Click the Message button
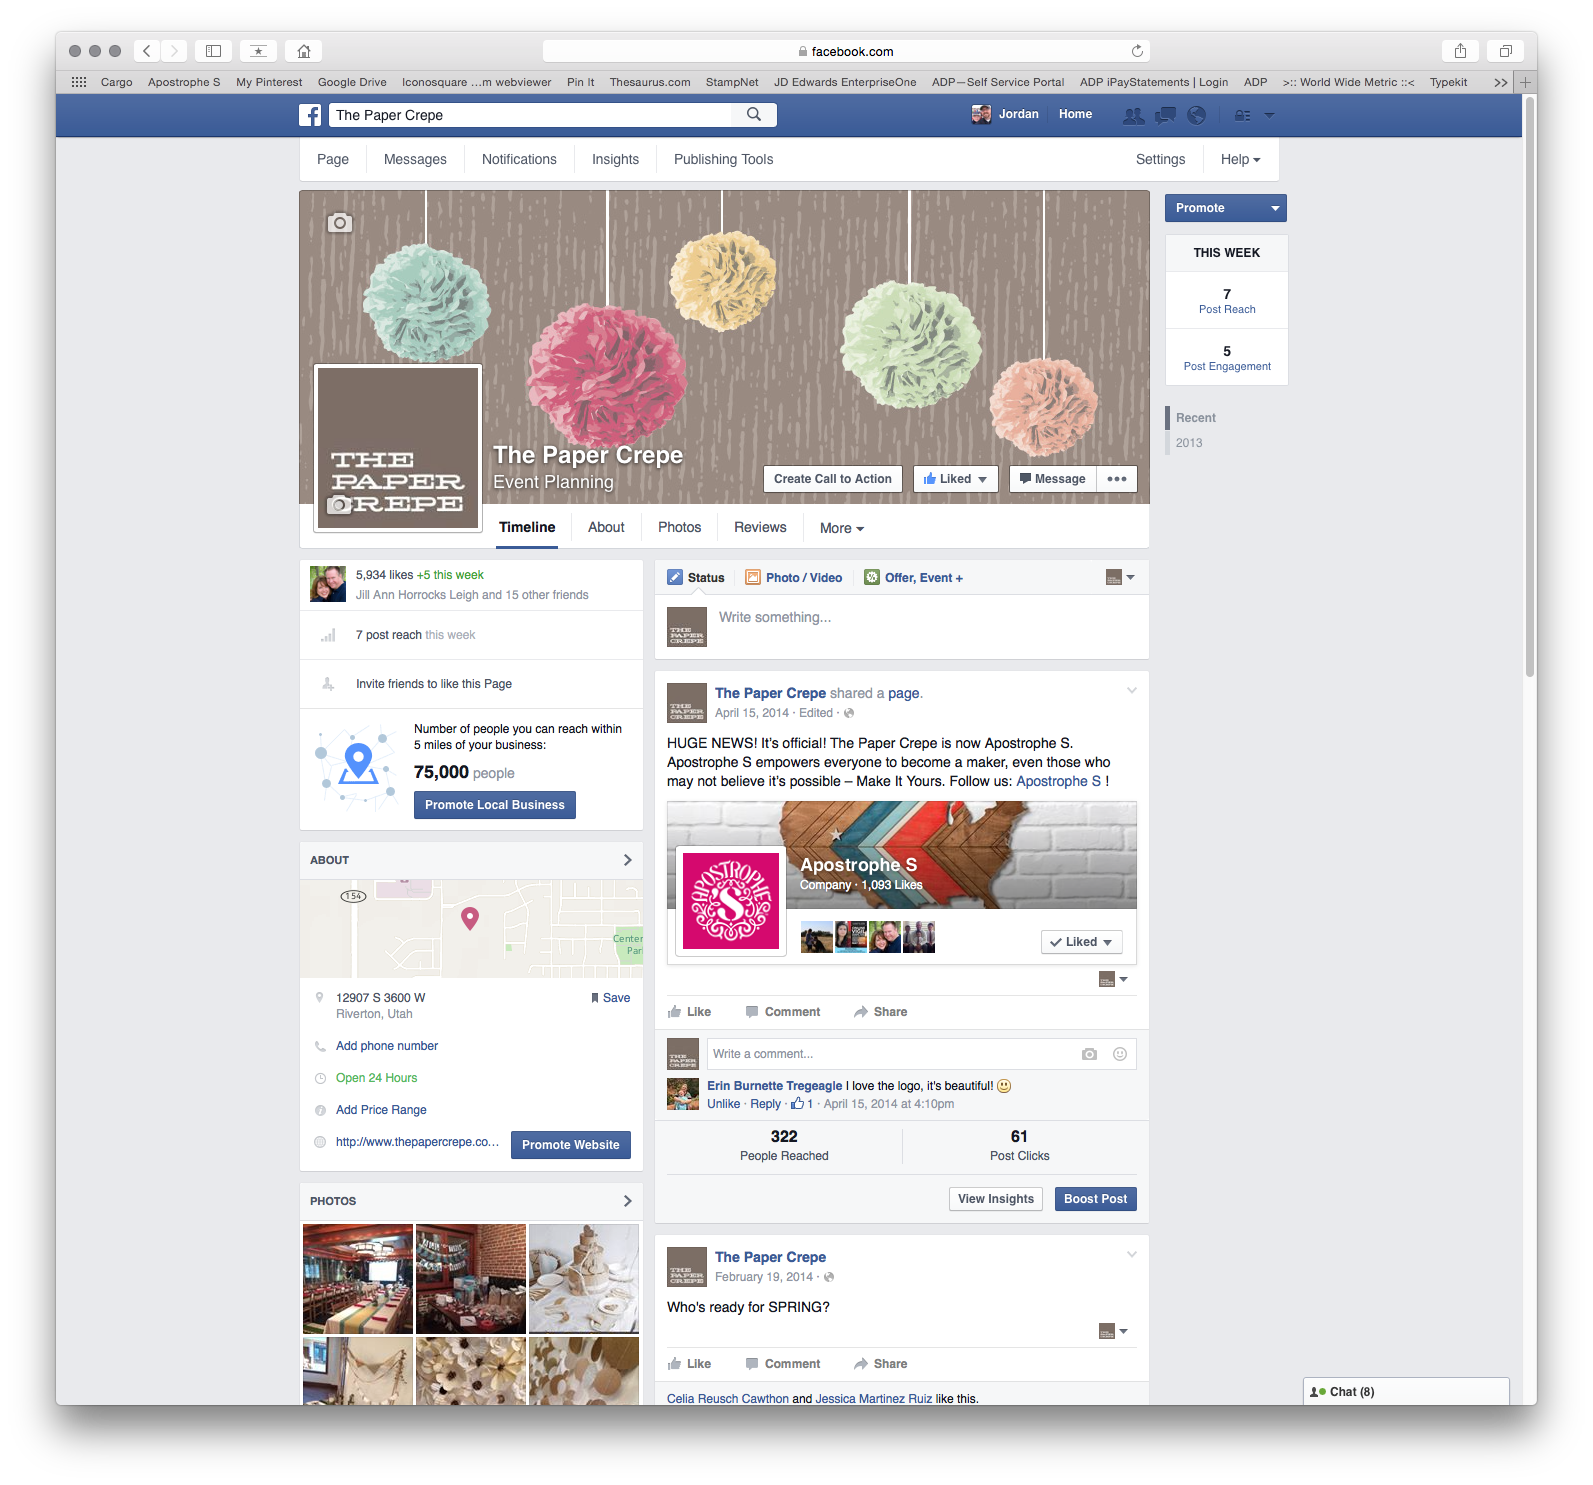1593x1485 pixels. point(1053,479)
